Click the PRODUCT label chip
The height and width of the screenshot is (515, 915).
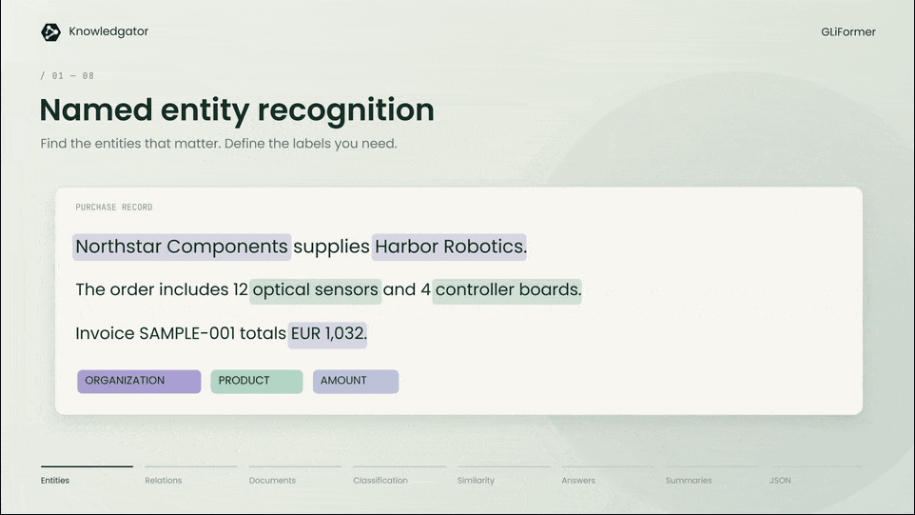pos(257,381)
